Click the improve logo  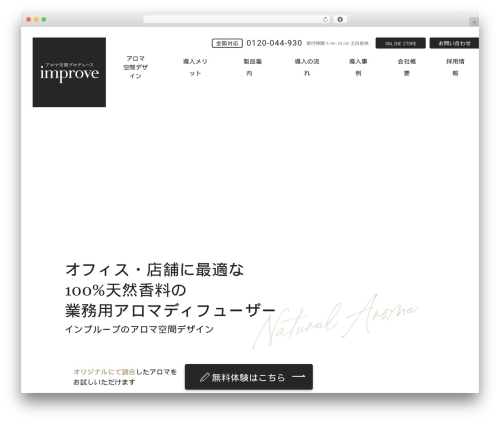tap(69, 72)
